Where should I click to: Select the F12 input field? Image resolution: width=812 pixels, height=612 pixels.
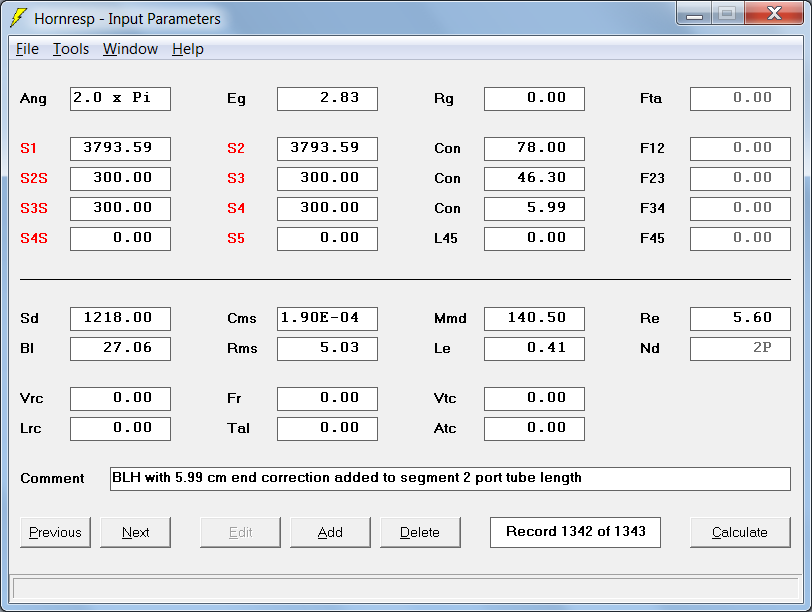click(x=741, y=149)
